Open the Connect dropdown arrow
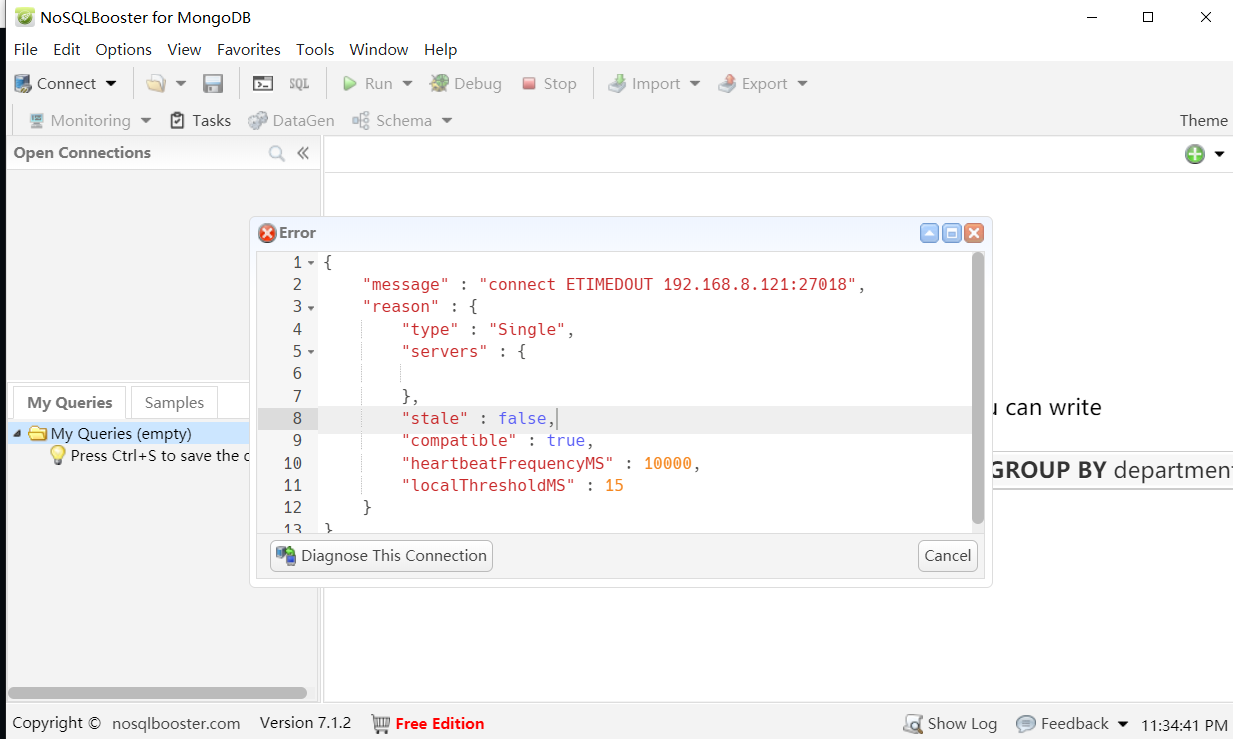Screen dimensions: 1233x739 111,84
